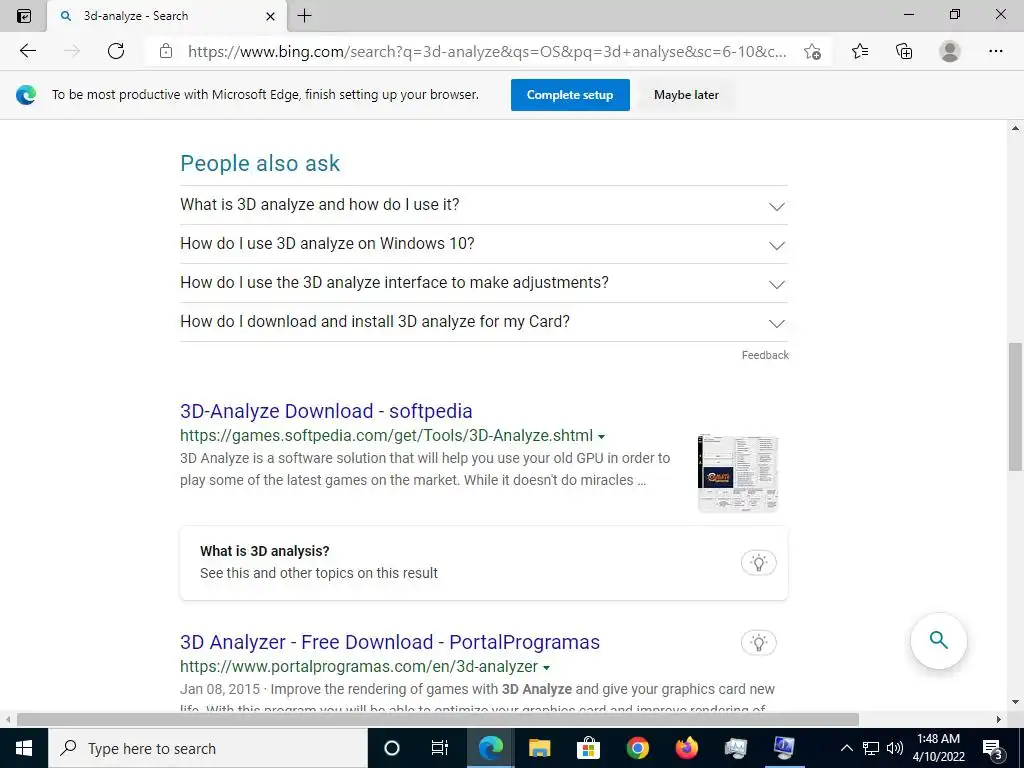Open the Favorites list icon

coord(860,51)
